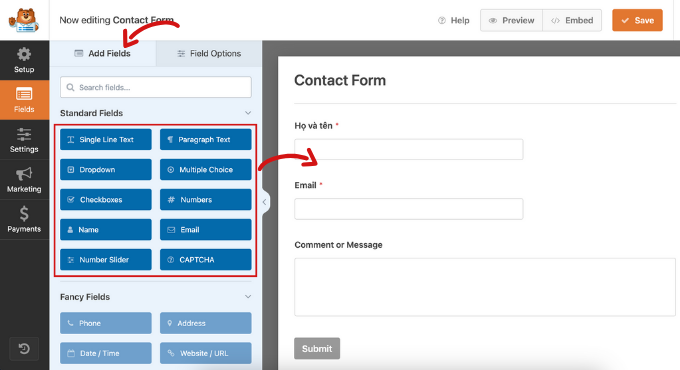The width and height of the screenshot is (680, 370).
Task: Add a Multiple Choice field
Action: click(206, 170)
